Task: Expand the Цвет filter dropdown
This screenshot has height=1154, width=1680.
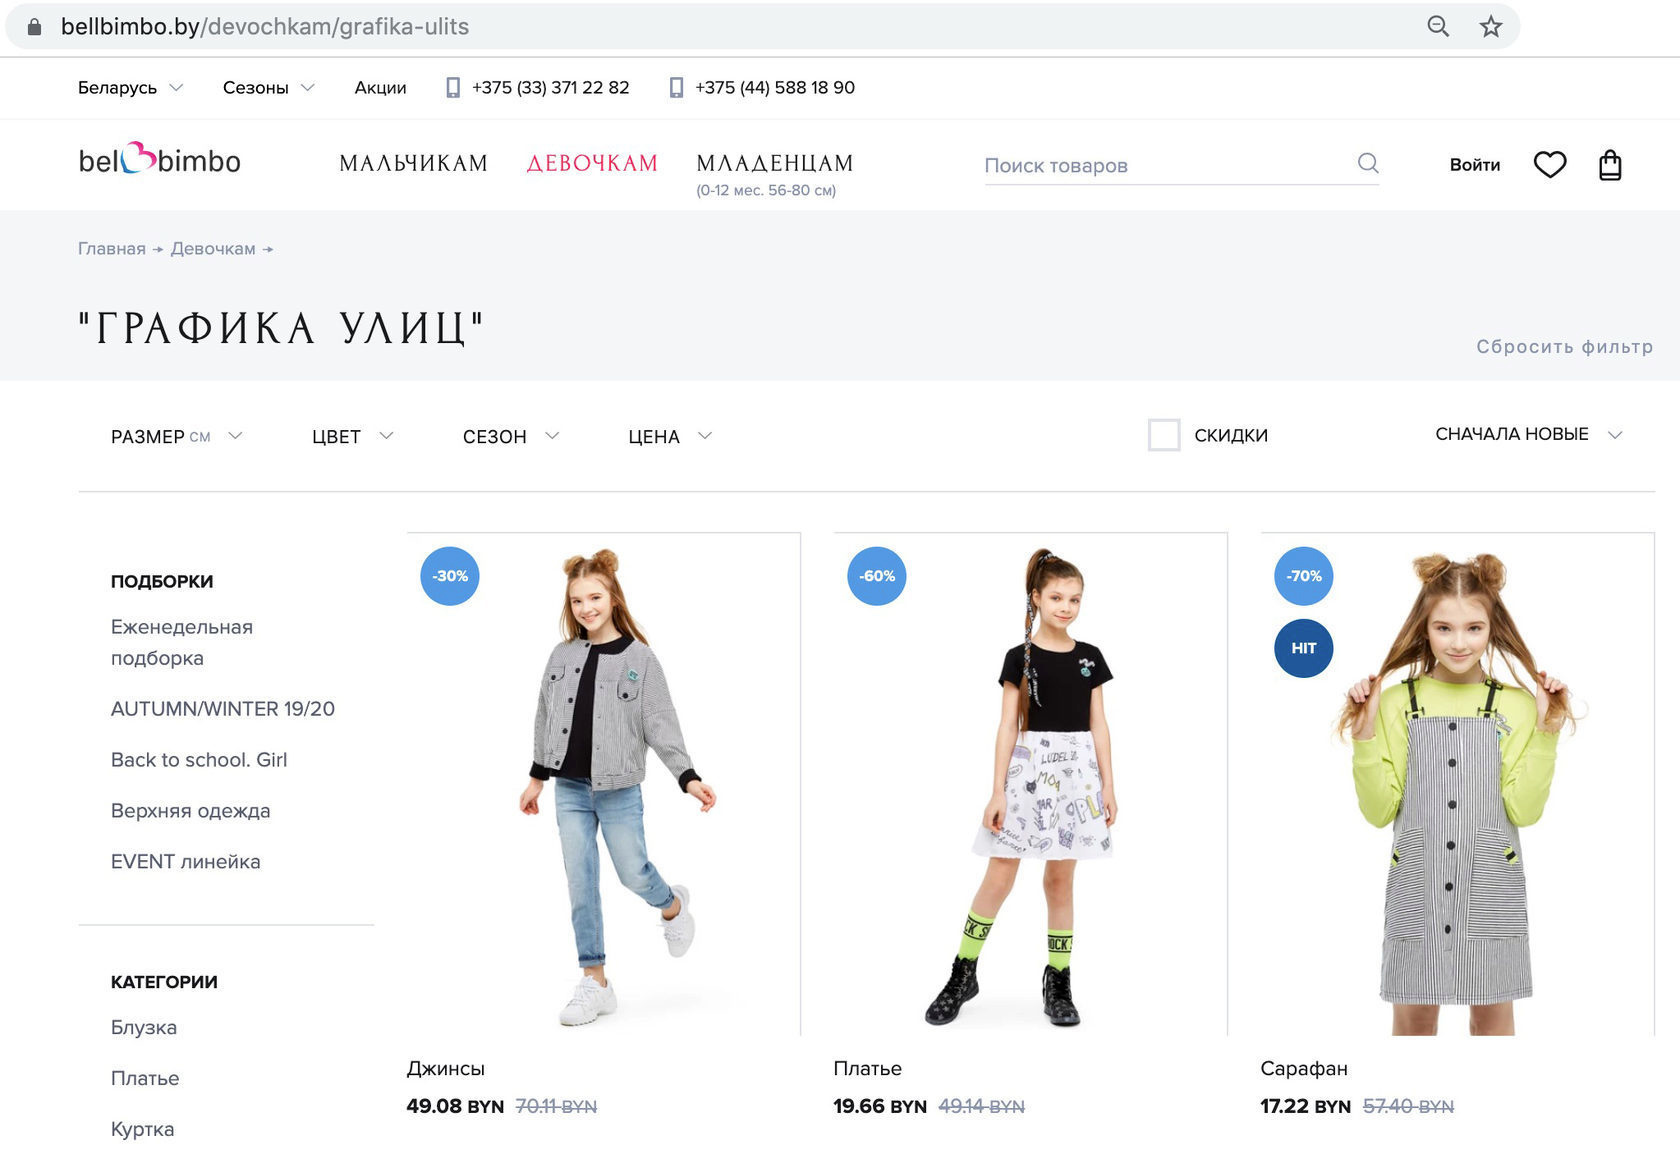Action: pos(352,436)
